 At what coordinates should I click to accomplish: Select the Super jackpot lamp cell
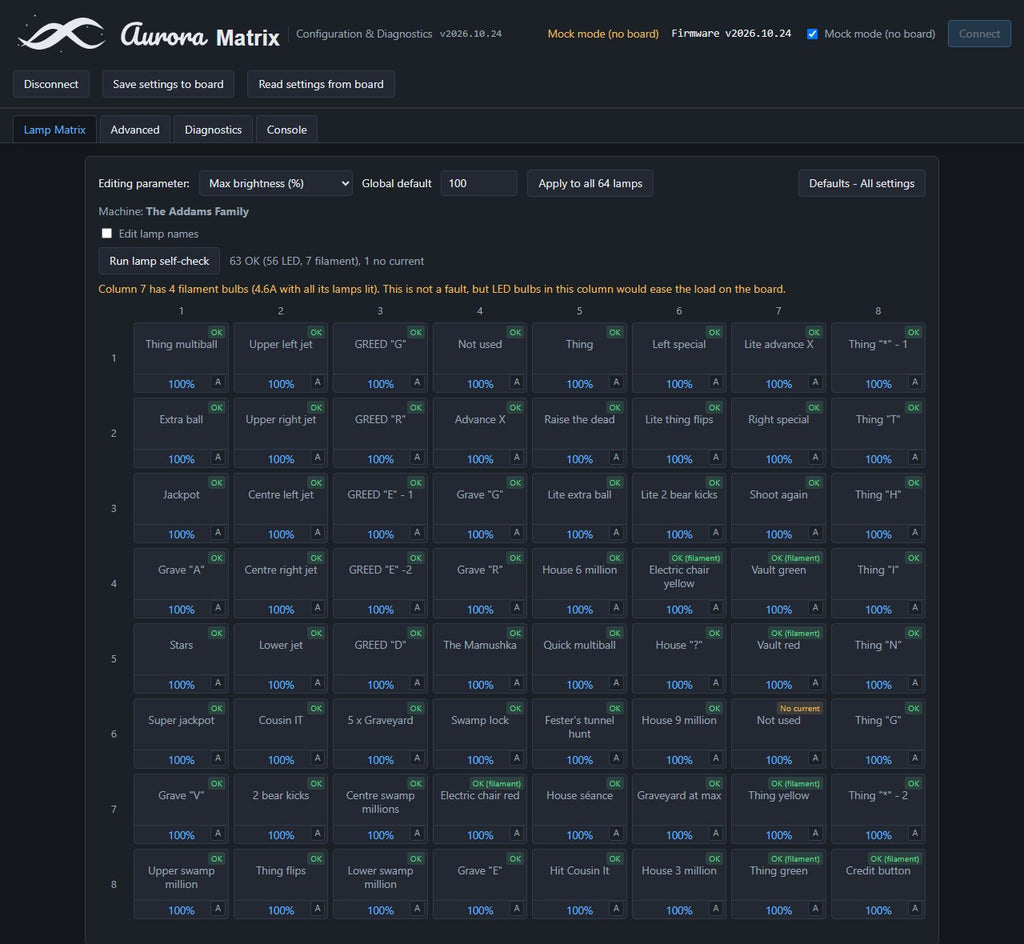(181, 733)
